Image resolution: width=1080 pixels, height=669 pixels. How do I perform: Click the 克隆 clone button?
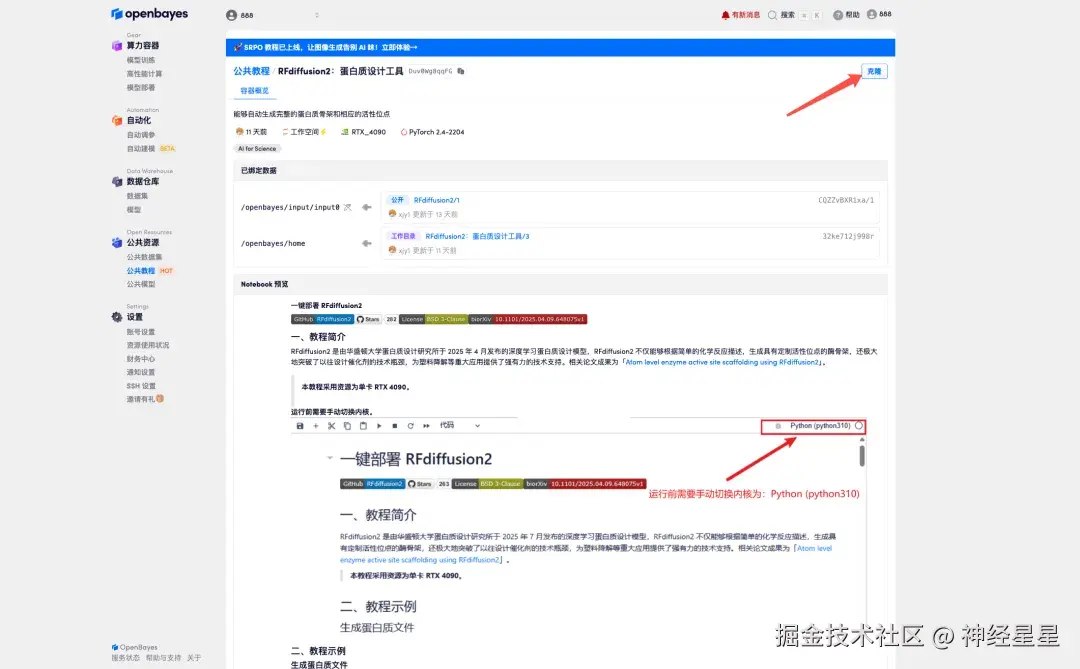pos(874,71)
